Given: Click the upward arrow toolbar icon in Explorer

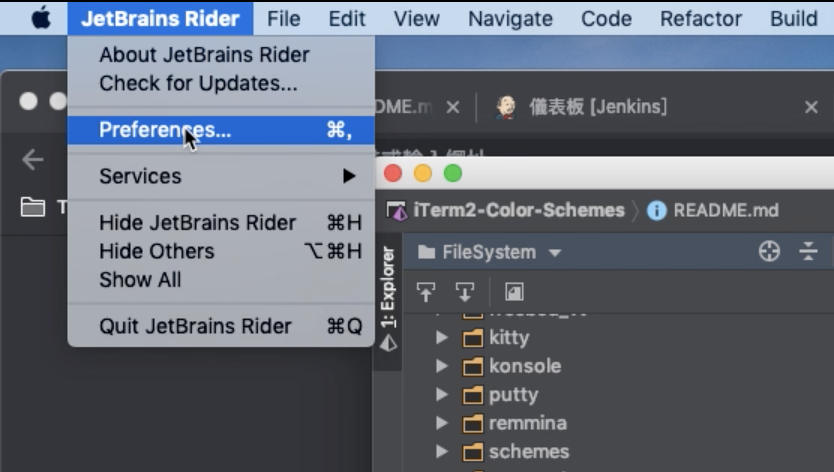Looking at the screenshot, I should (x=426, y=292).
